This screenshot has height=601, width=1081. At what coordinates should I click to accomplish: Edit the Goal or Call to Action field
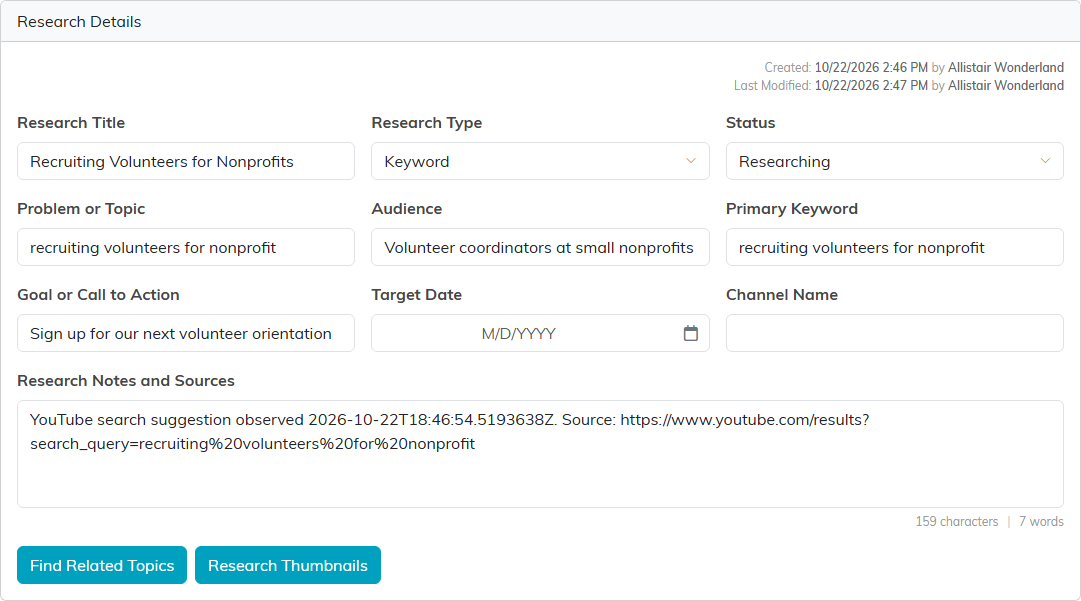pos(185,334)
